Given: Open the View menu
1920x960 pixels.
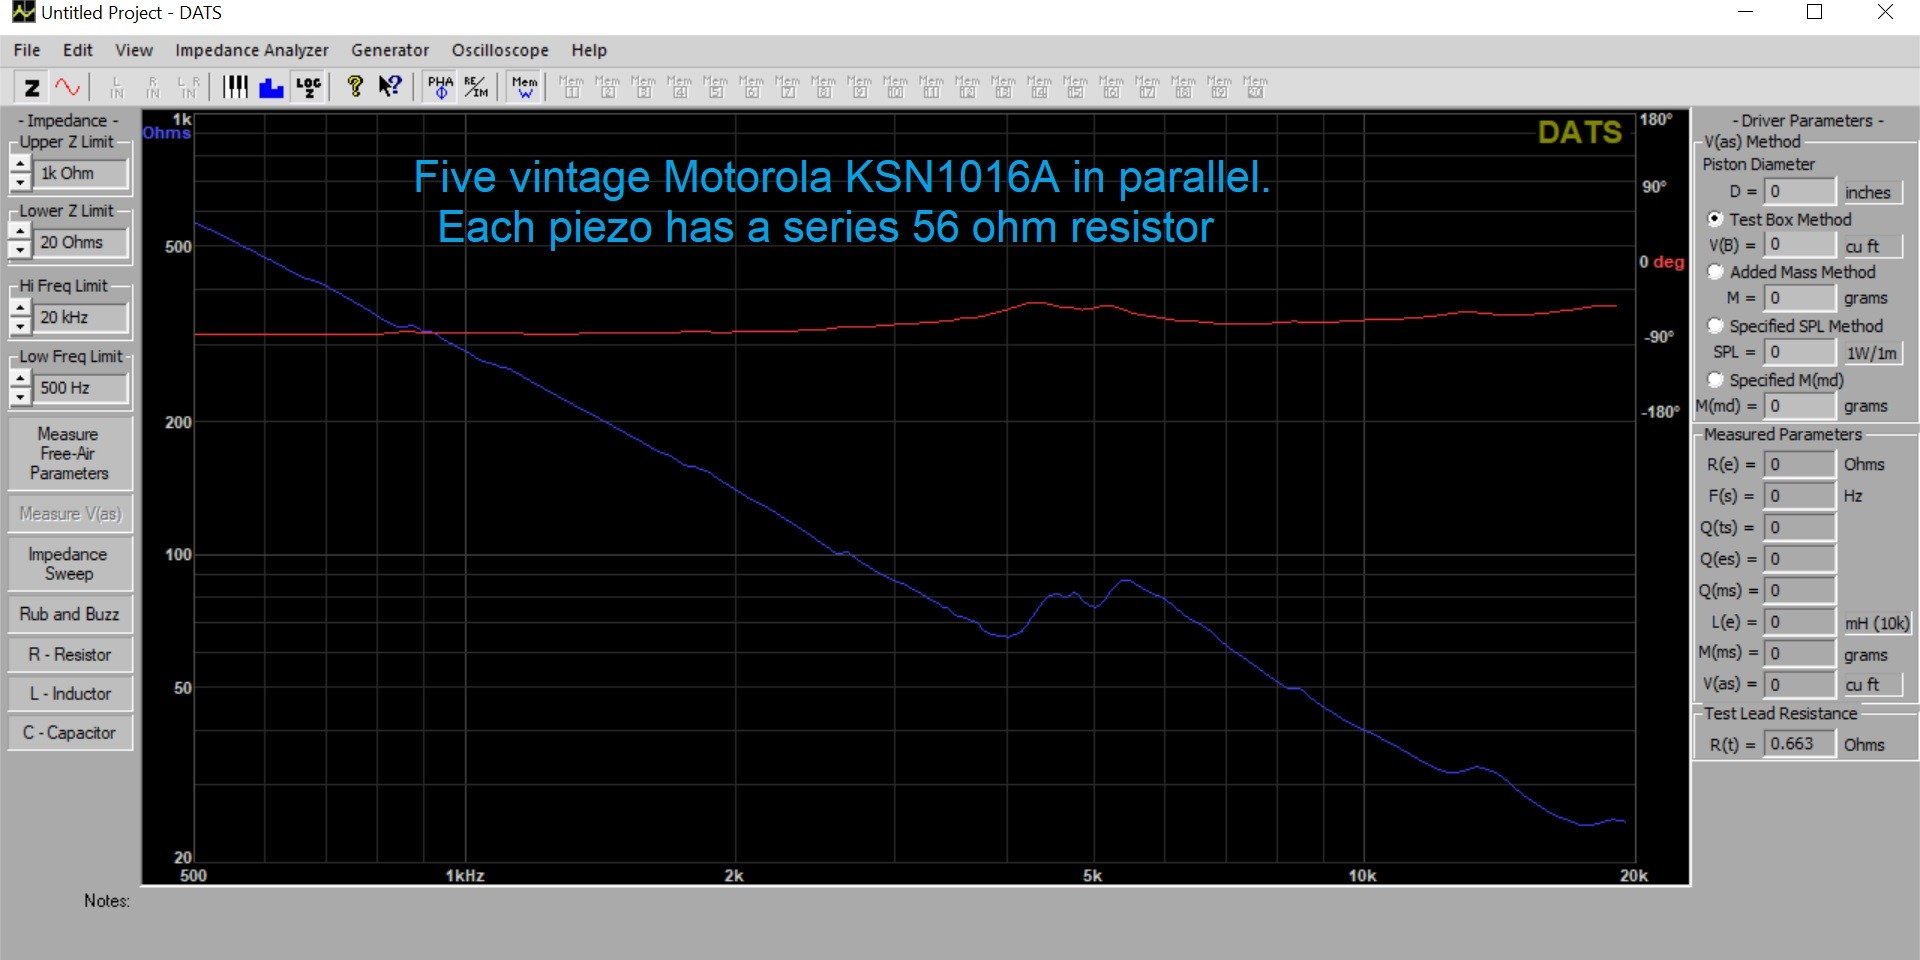Looking at the screenshot, I should click(x=134, y=50).
